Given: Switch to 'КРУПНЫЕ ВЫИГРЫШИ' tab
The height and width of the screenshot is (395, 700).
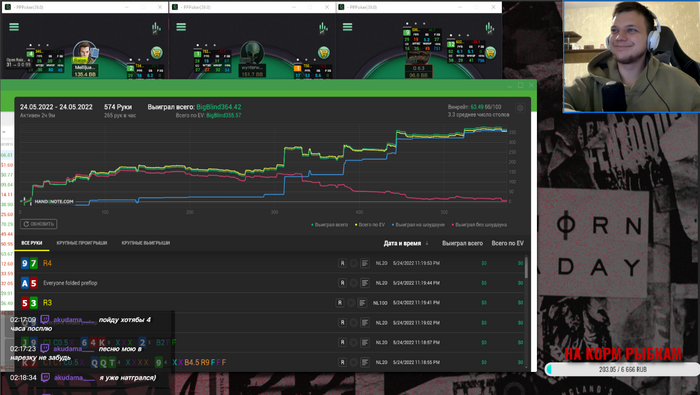Looking at the screenshot, I should click(x=146, y=243).
